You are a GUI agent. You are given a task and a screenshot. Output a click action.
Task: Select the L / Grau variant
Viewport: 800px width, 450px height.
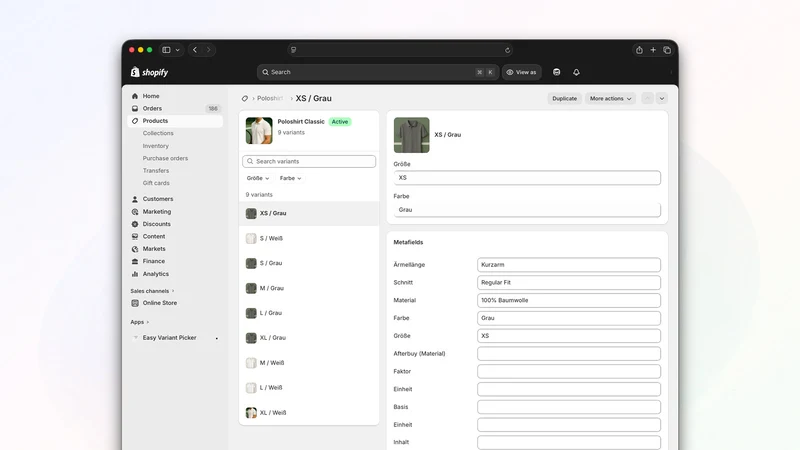coord(309,313)
